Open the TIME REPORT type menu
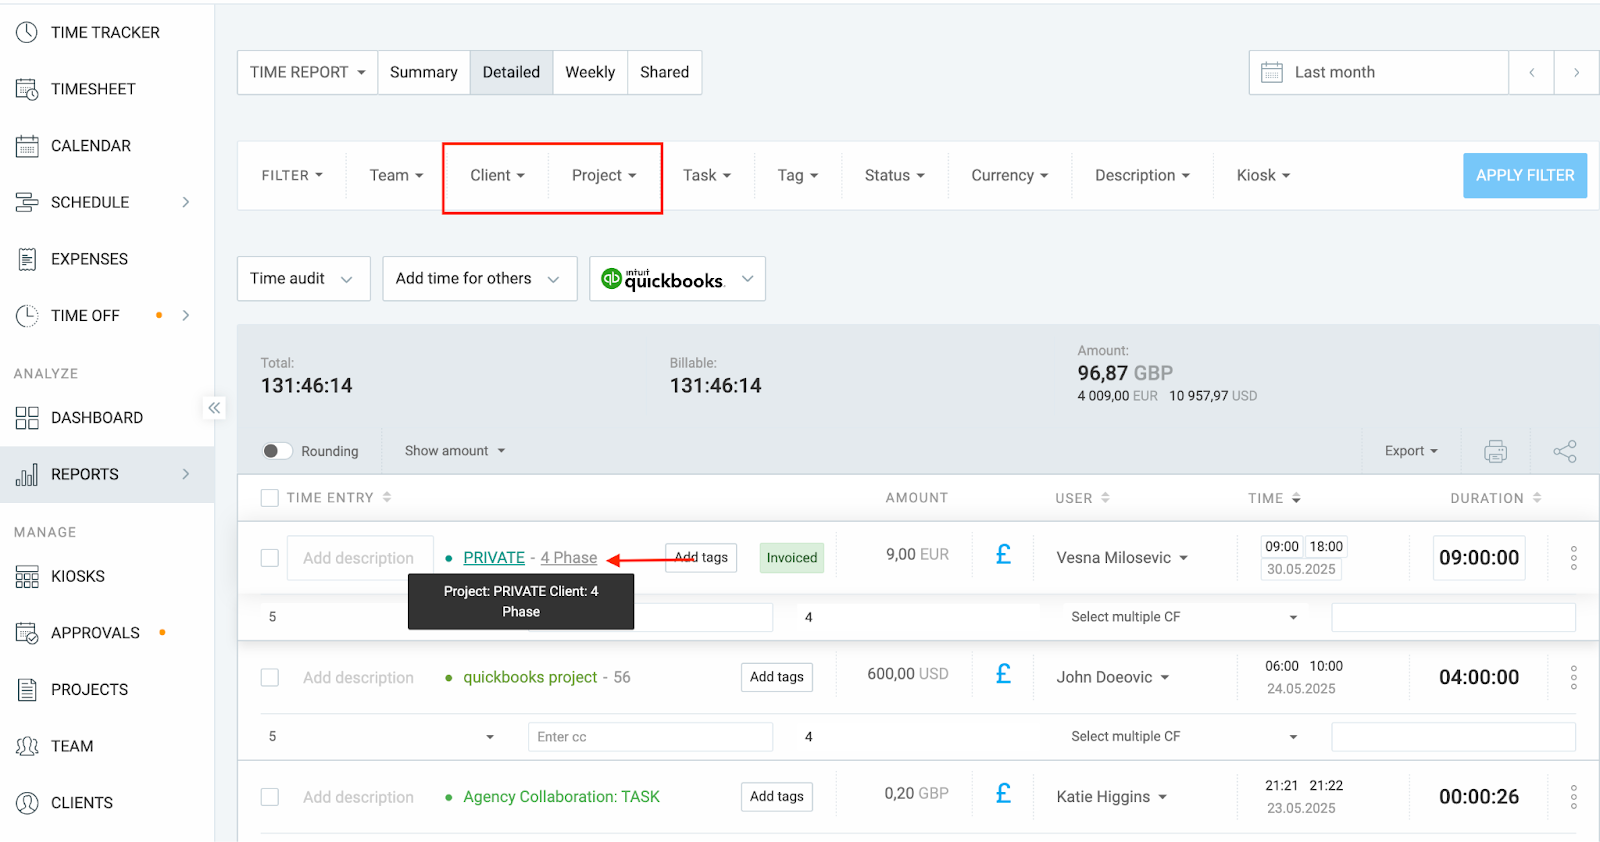This screenshot has height=842, width=1600. 307,72
